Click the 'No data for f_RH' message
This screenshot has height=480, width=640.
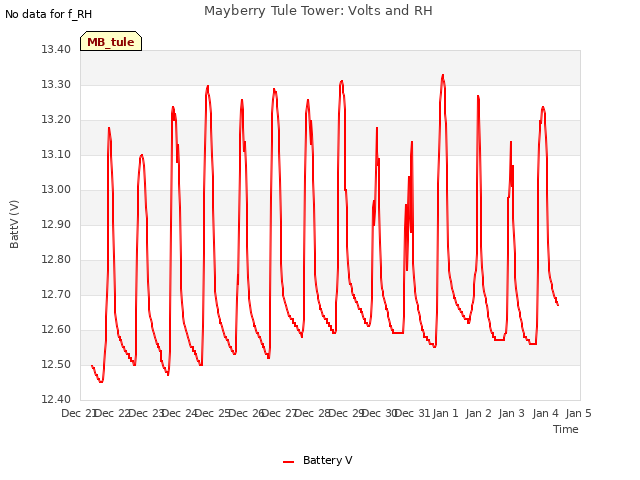coord(48,14)
